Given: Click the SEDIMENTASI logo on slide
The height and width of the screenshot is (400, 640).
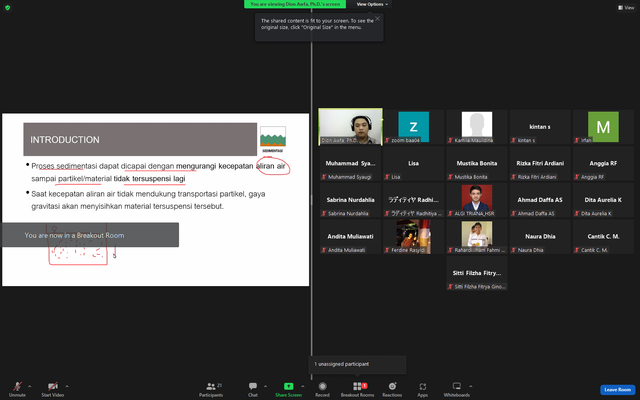Looking at the screenshot, I should coord(273,139).
